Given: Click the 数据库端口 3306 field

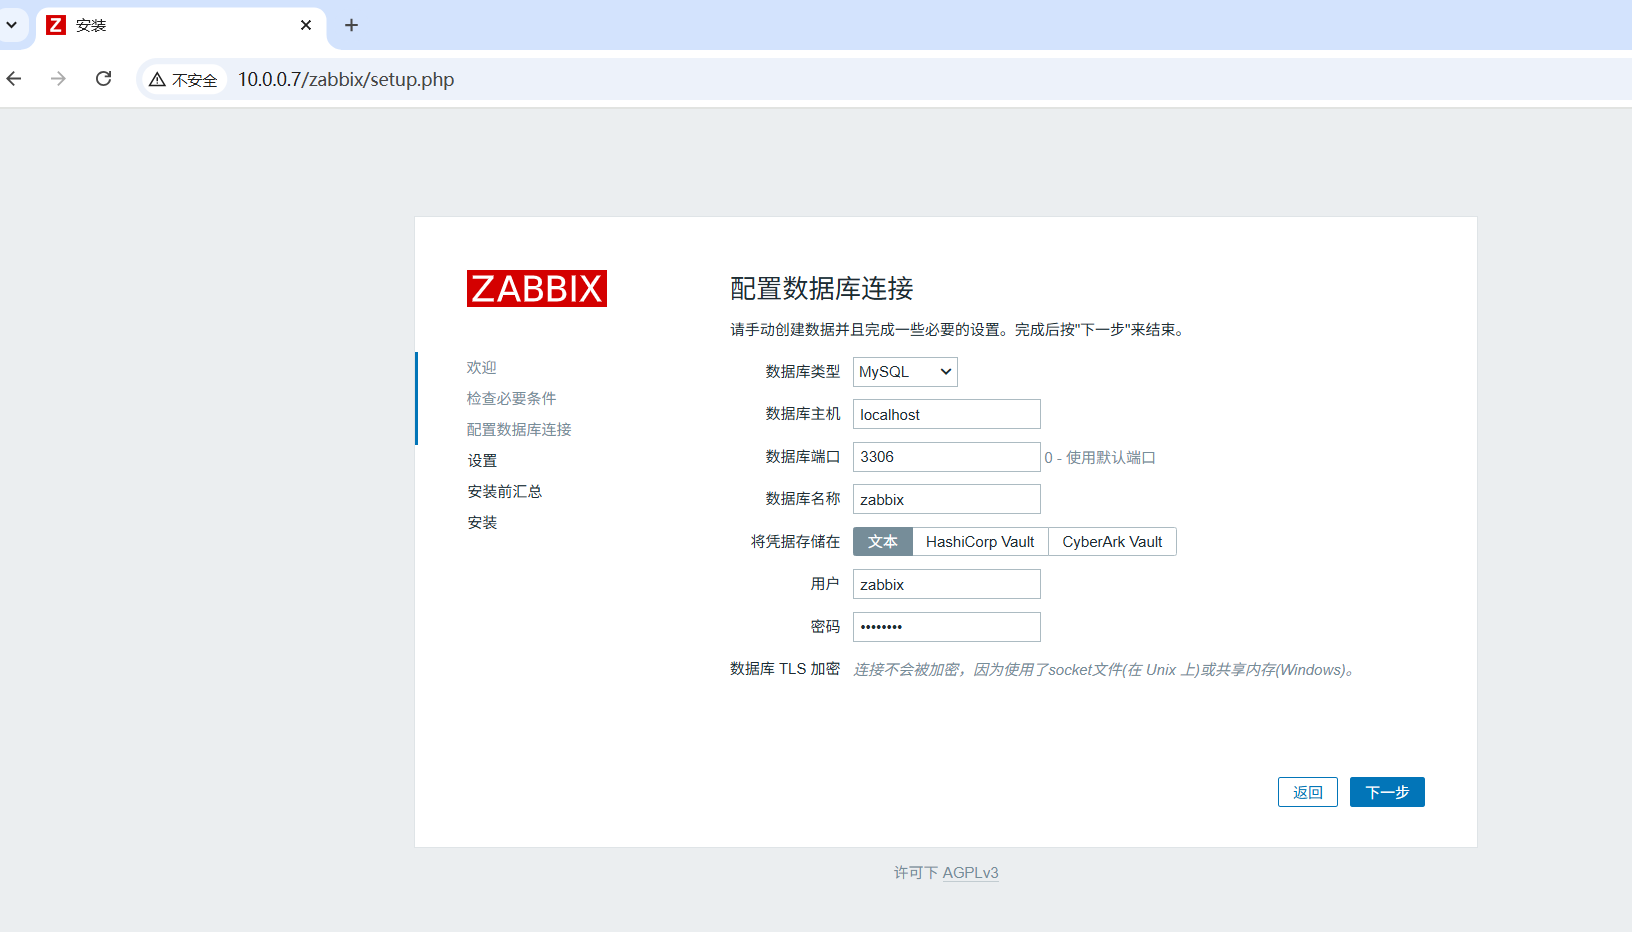Looking at the screenshot, I should coord(947,457).
